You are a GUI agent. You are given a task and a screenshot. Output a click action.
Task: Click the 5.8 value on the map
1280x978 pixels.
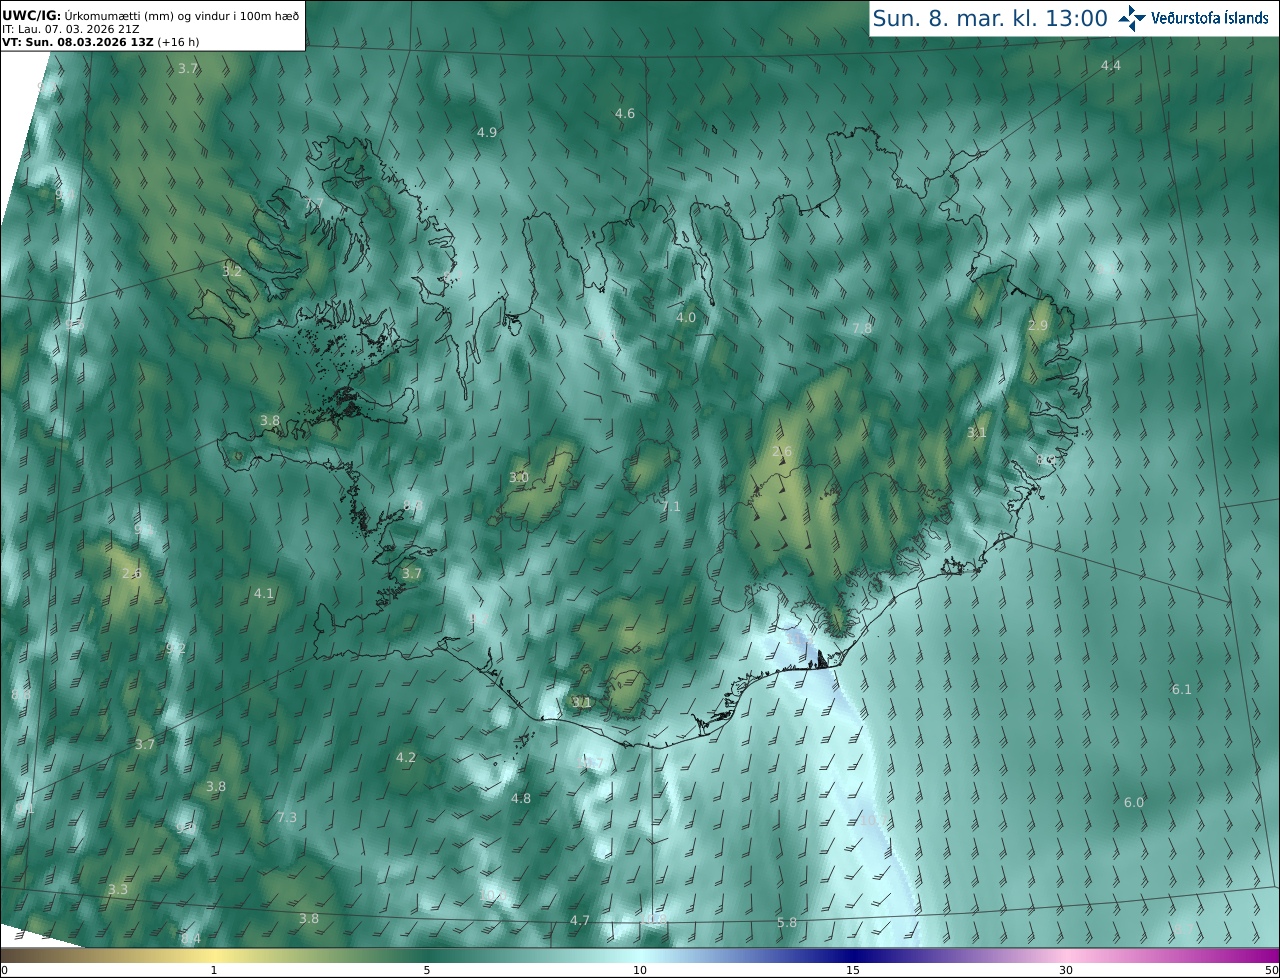click(x=787, y=922)
